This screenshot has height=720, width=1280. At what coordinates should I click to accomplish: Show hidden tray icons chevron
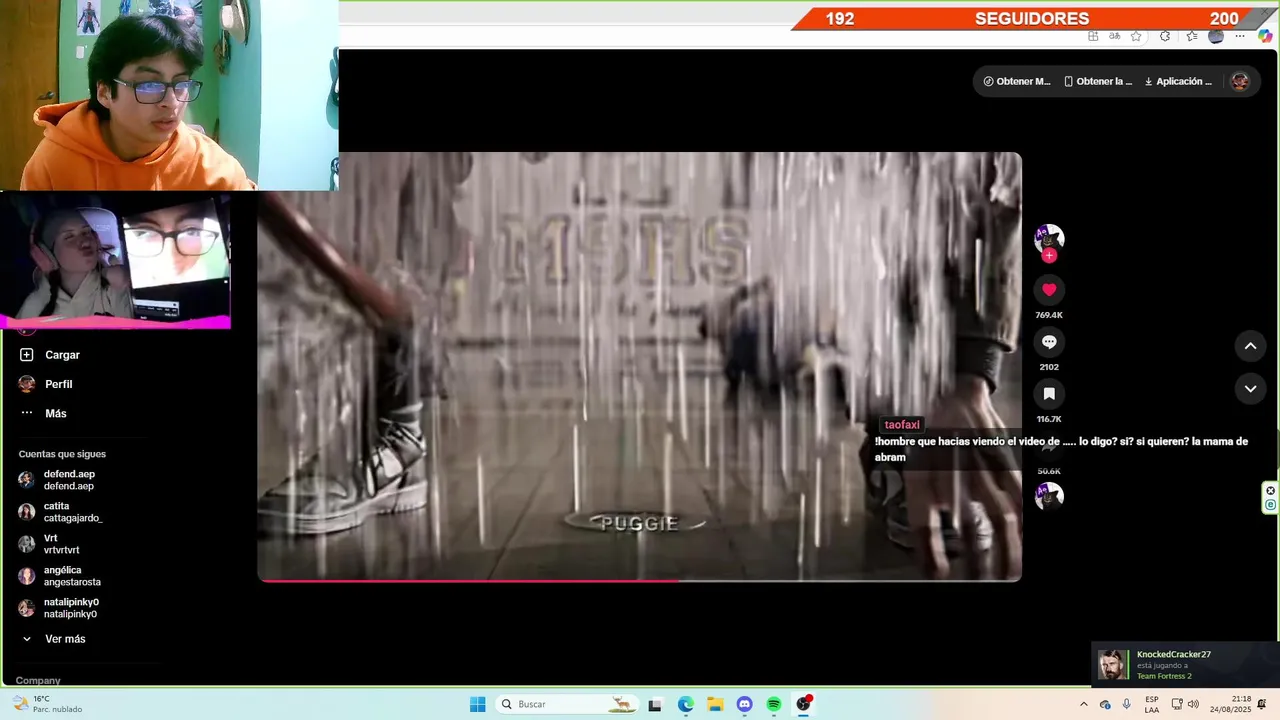1083,704
